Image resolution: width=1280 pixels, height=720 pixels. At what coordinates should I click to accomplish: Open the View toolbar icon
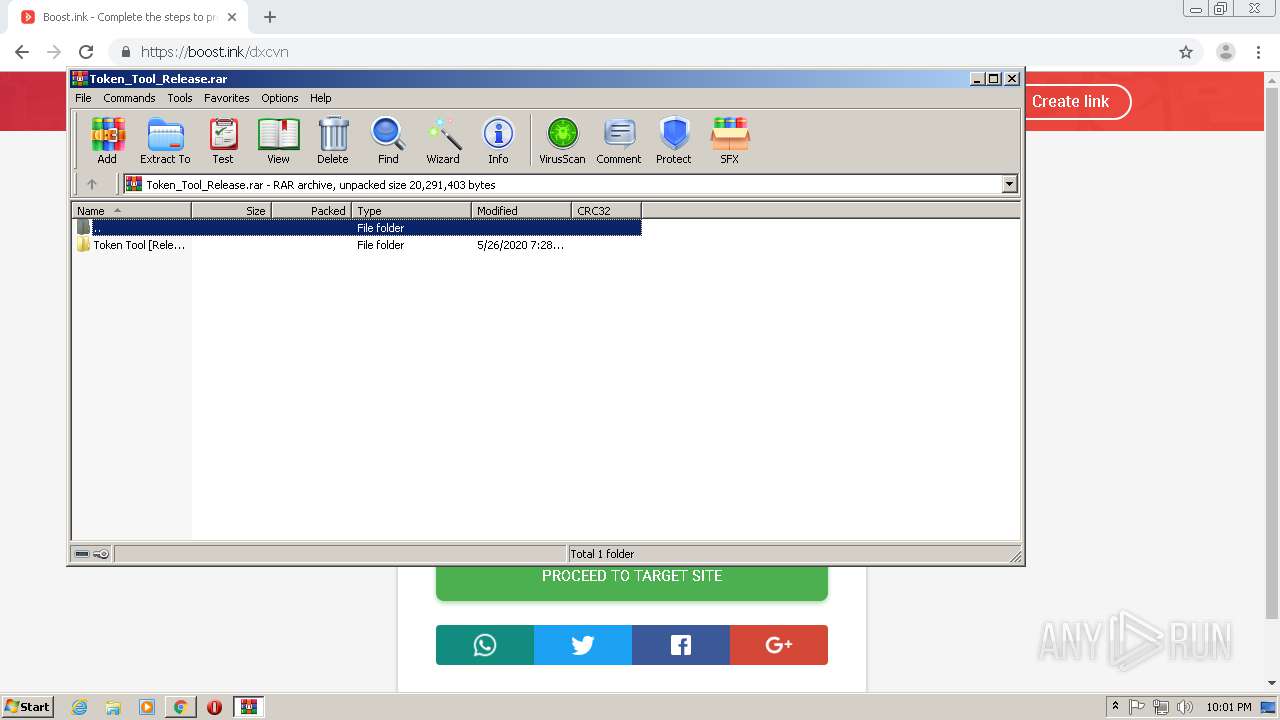[x=278, y=140]
